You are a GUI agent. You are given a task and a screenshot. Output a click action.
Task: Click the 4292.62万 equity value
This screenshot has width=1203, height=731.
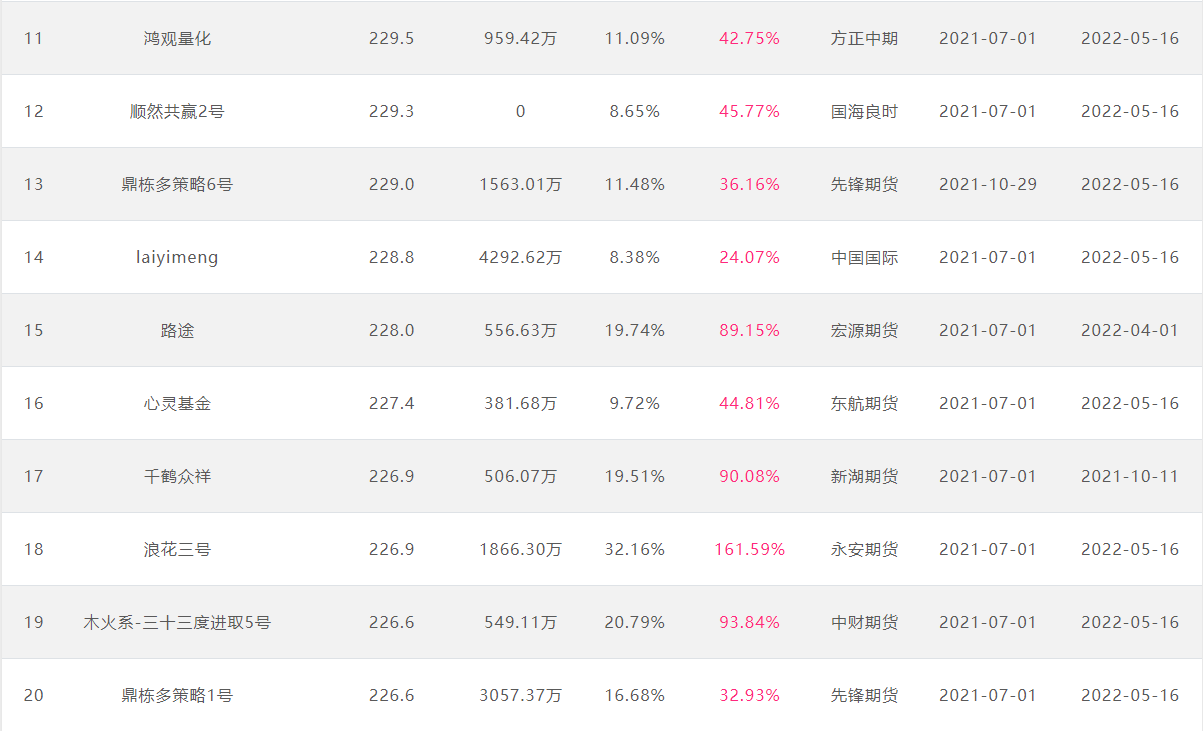[x=520, y=258]
